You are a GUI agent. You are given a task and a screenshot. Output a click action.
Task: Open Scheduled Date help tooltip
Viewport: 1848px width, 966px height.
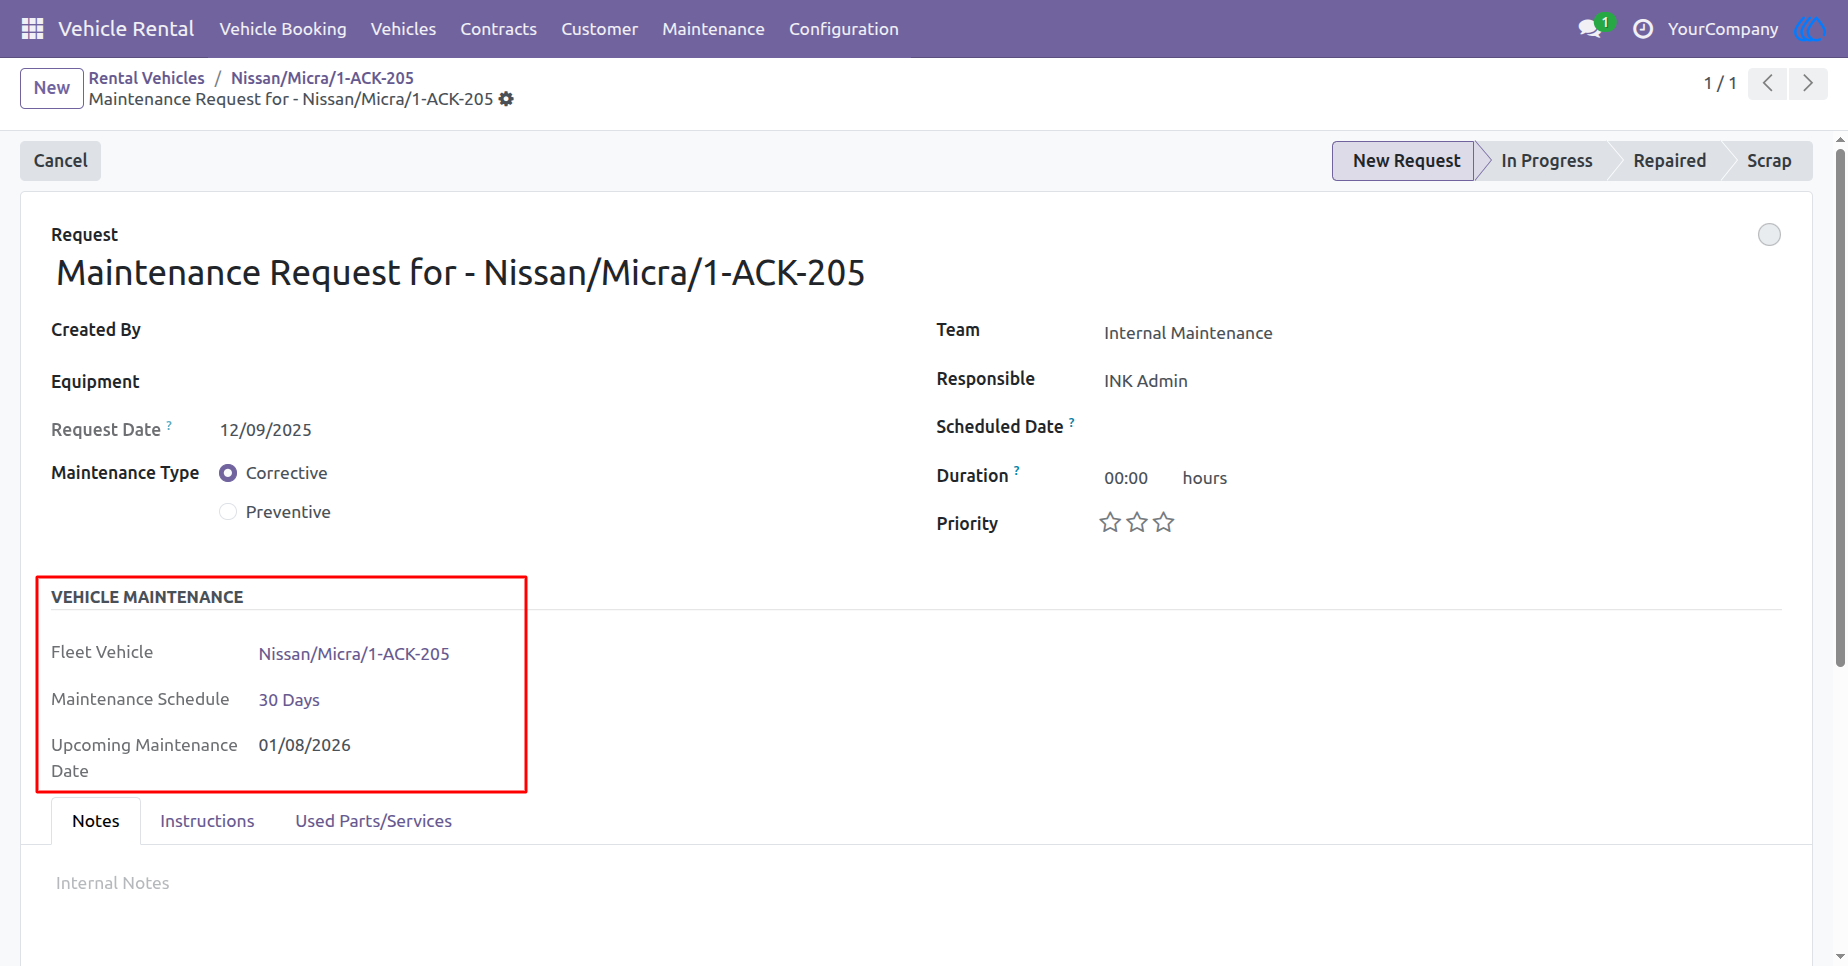click(x=1071, y=422)
